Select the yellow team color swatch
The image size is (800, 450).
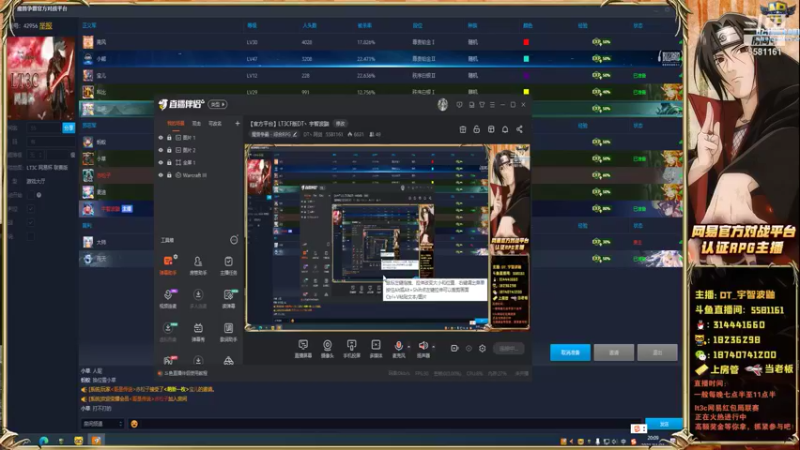pos(526,92)
